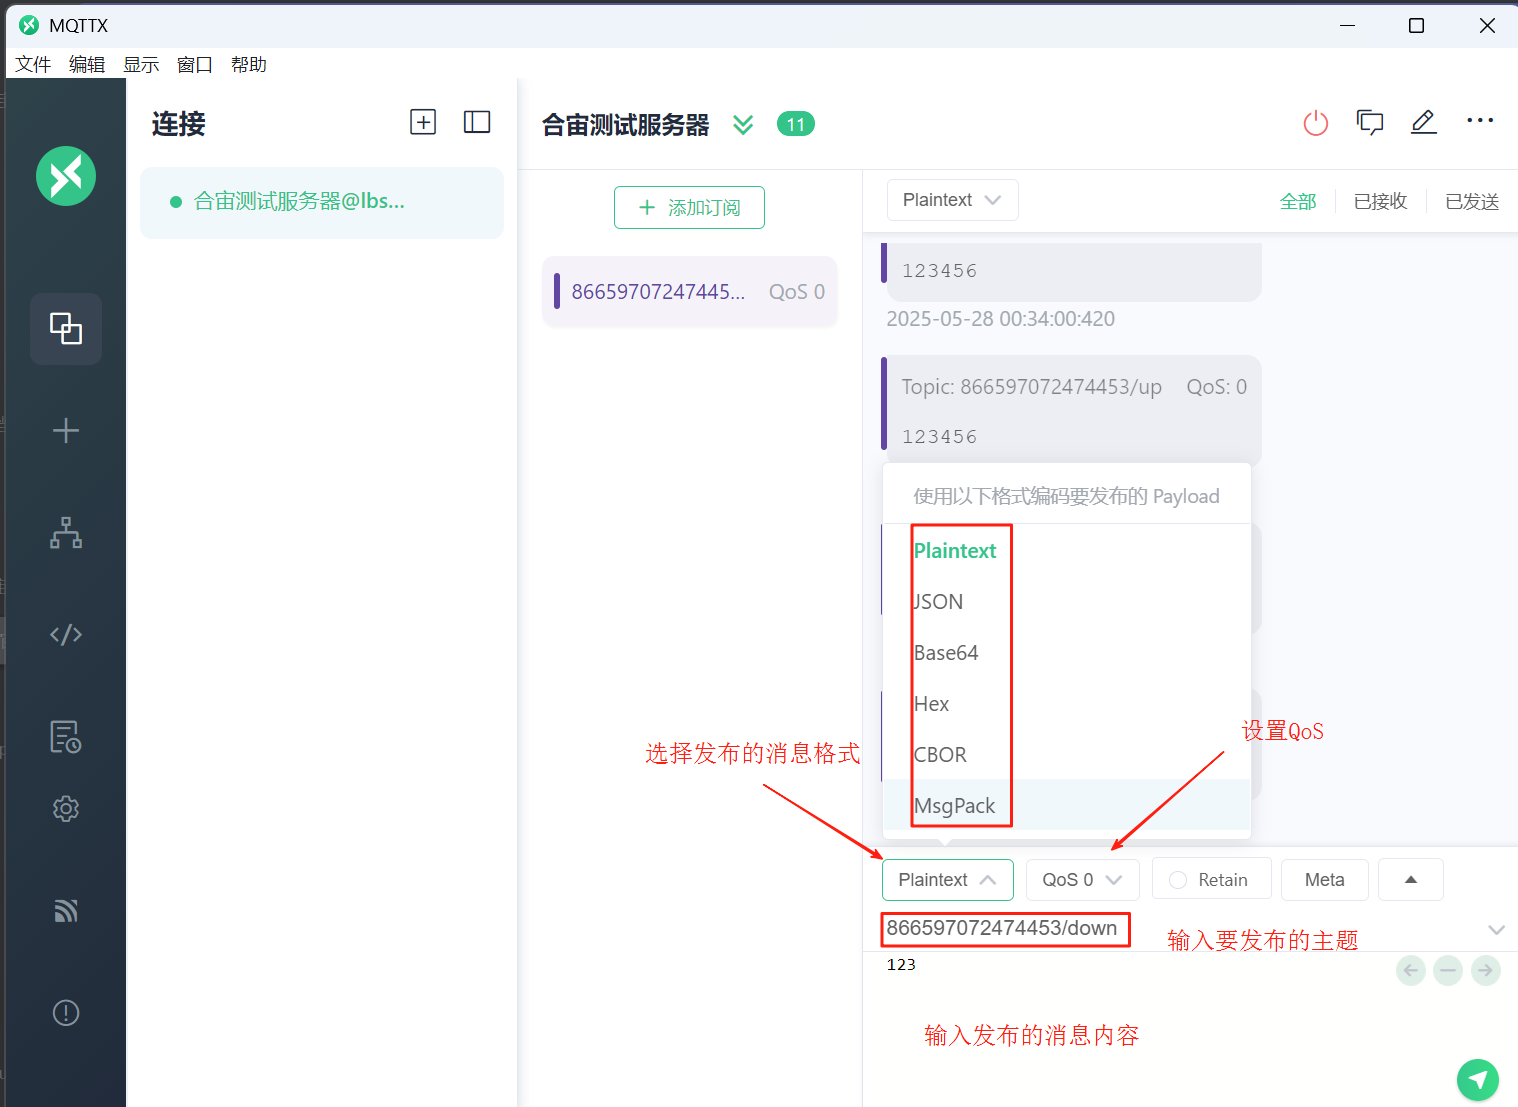Image resolution: width=1518 pixels, height=1107 pixels.
Task: Toggle the connection list layout icon
Action: 477,122
